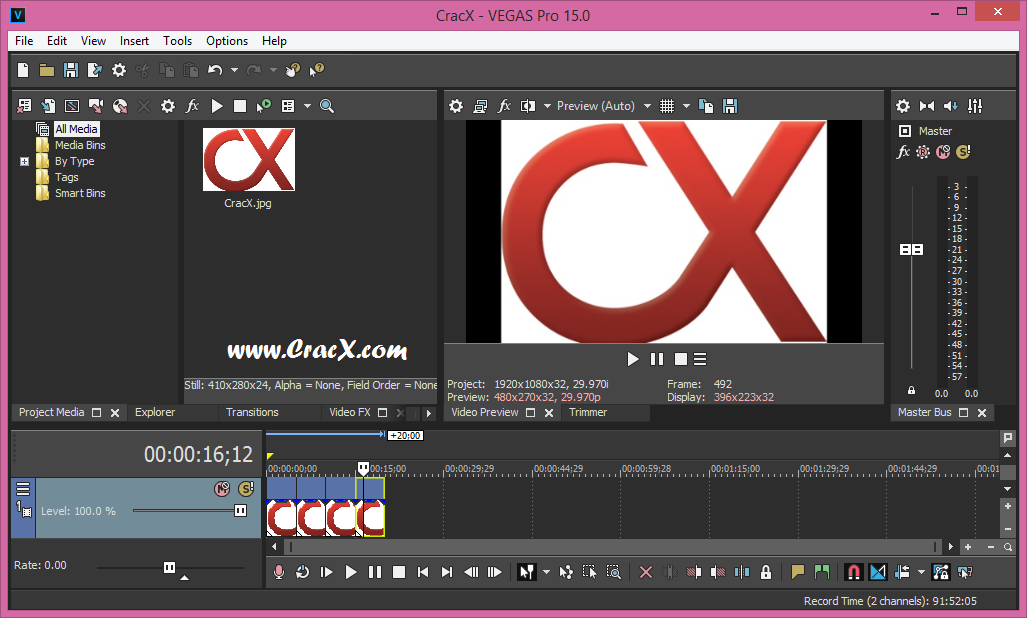The height and width of the screenshot is (618, 1027).
Task: Open the Tools menu
Action: 177,41
